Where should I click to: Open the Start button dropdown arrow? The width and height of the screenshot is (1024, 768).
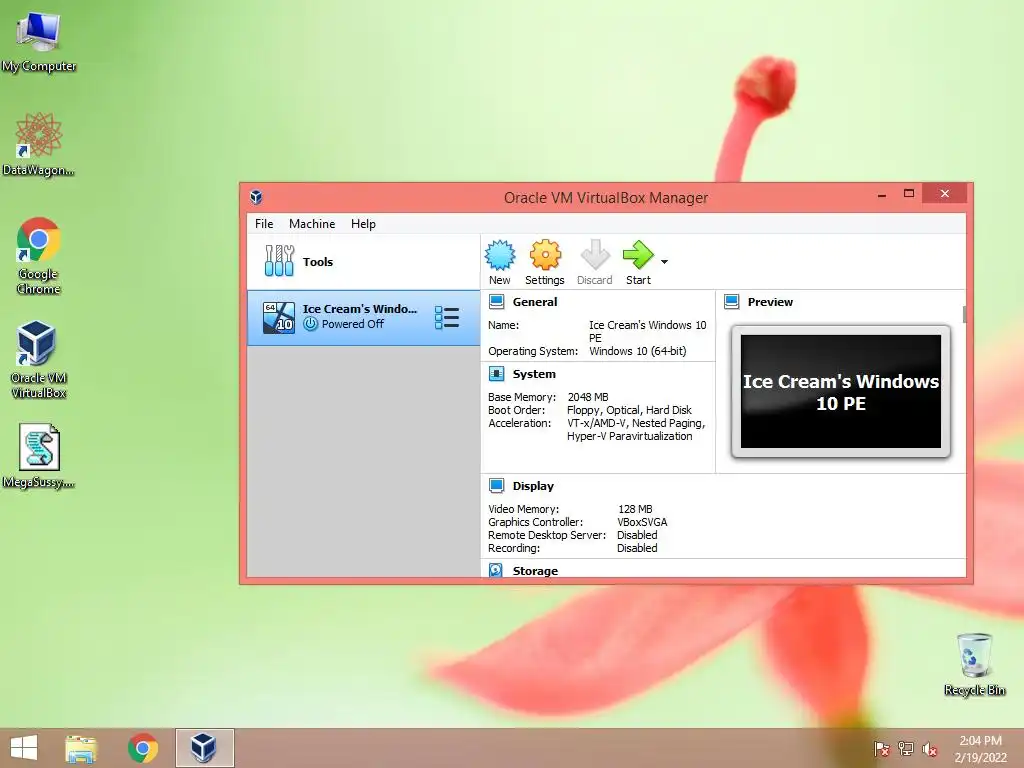tap(664, 262)
